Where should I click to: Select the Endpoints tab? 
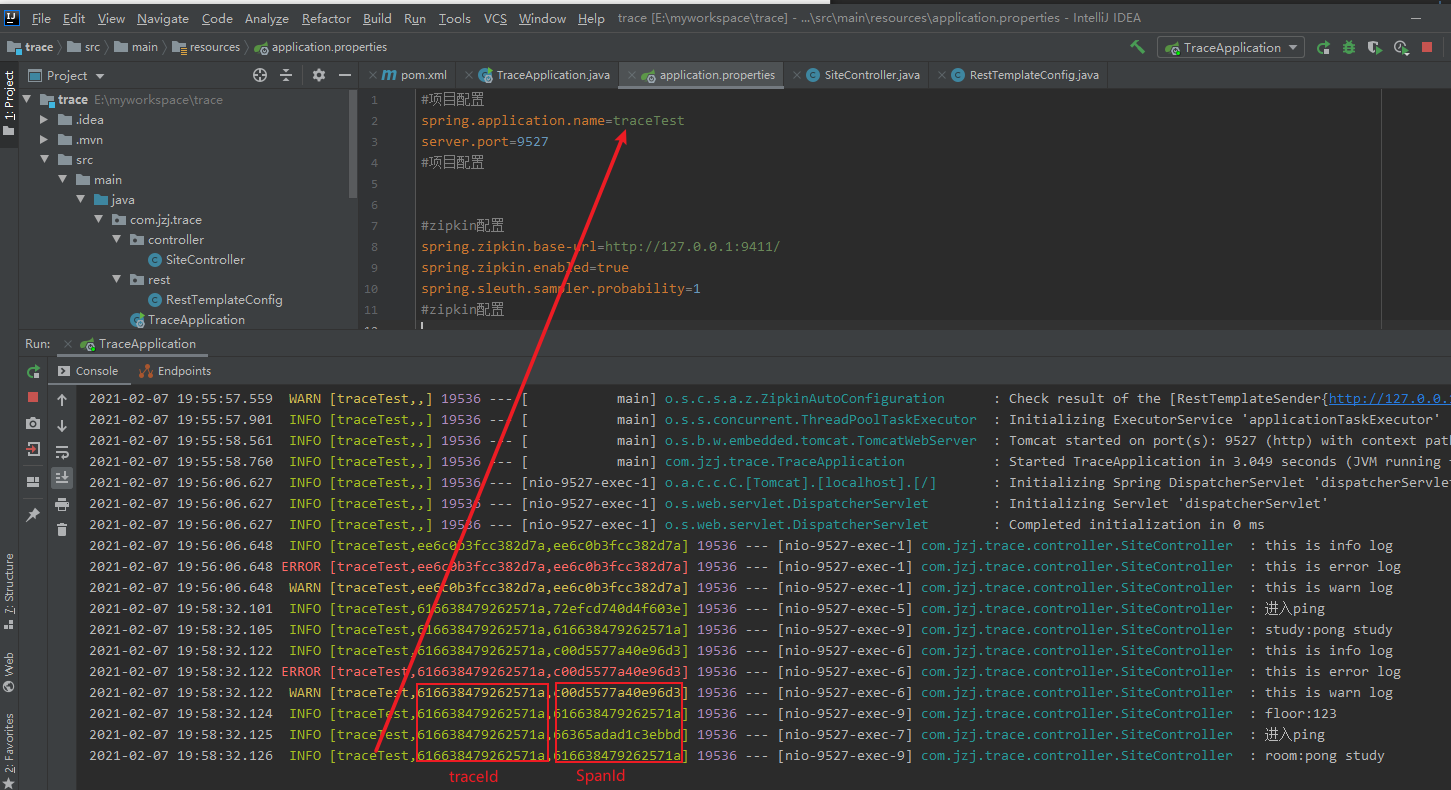point(175,371)
